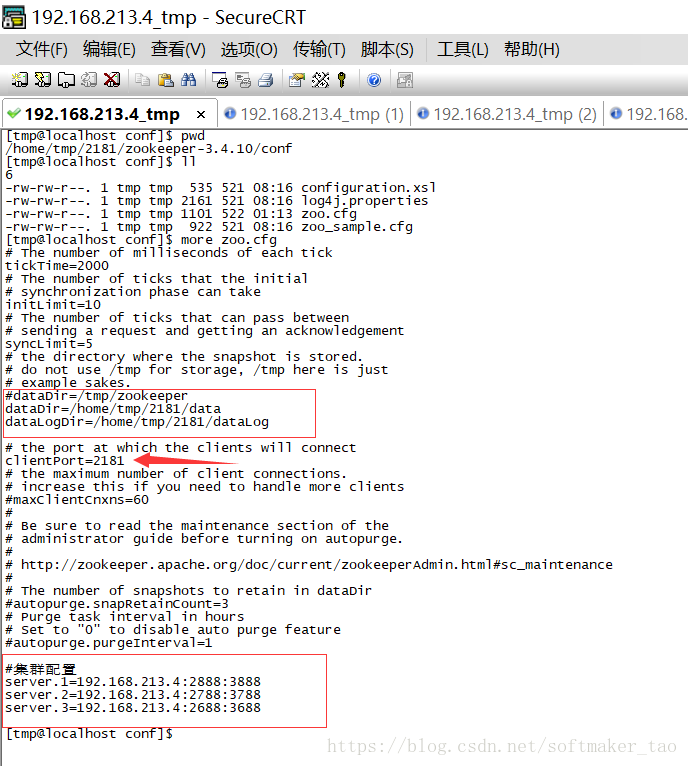Open the 工具(L) menu
688x766 pixels.
[x=462, y=49]
